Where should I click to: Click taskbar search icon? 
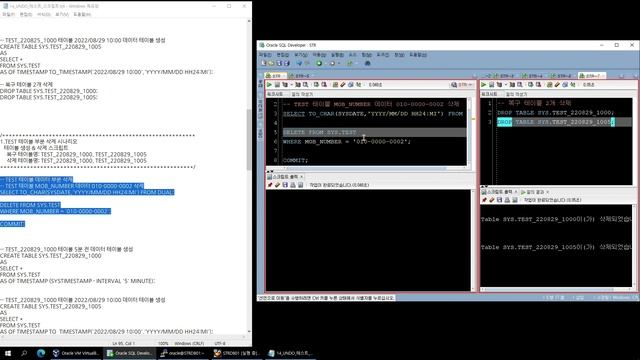(x=24, y=353)
